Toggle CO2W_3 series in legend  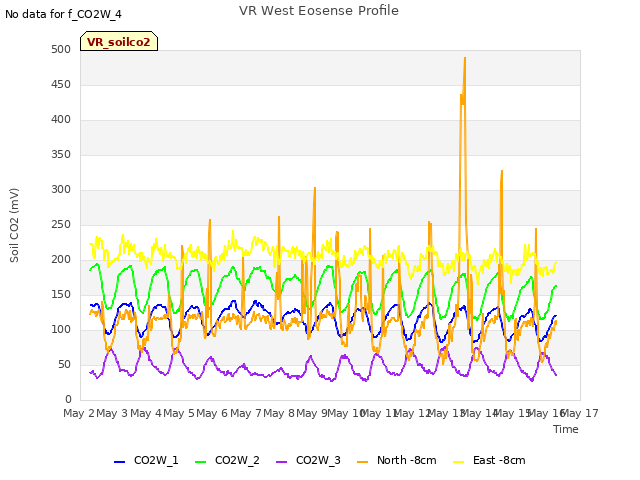click(x=309, y=460)
